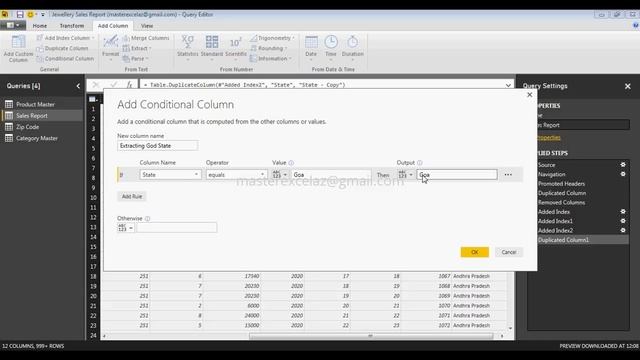The height and width of the screenshot is (360, 640).
Task: Click the Add Rule button
Action: tap(132, 196)
